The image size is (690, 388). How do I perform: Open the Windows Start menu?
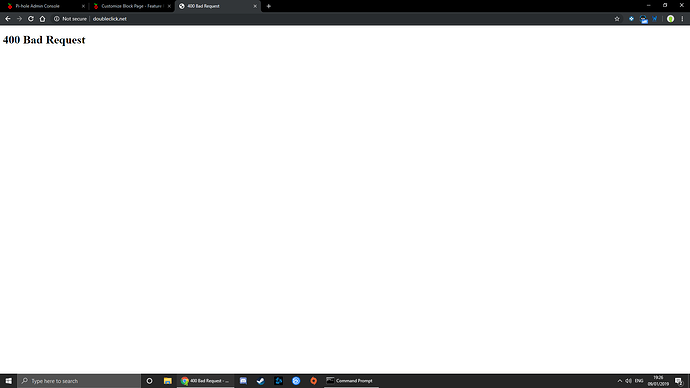[x=8, y=381]
